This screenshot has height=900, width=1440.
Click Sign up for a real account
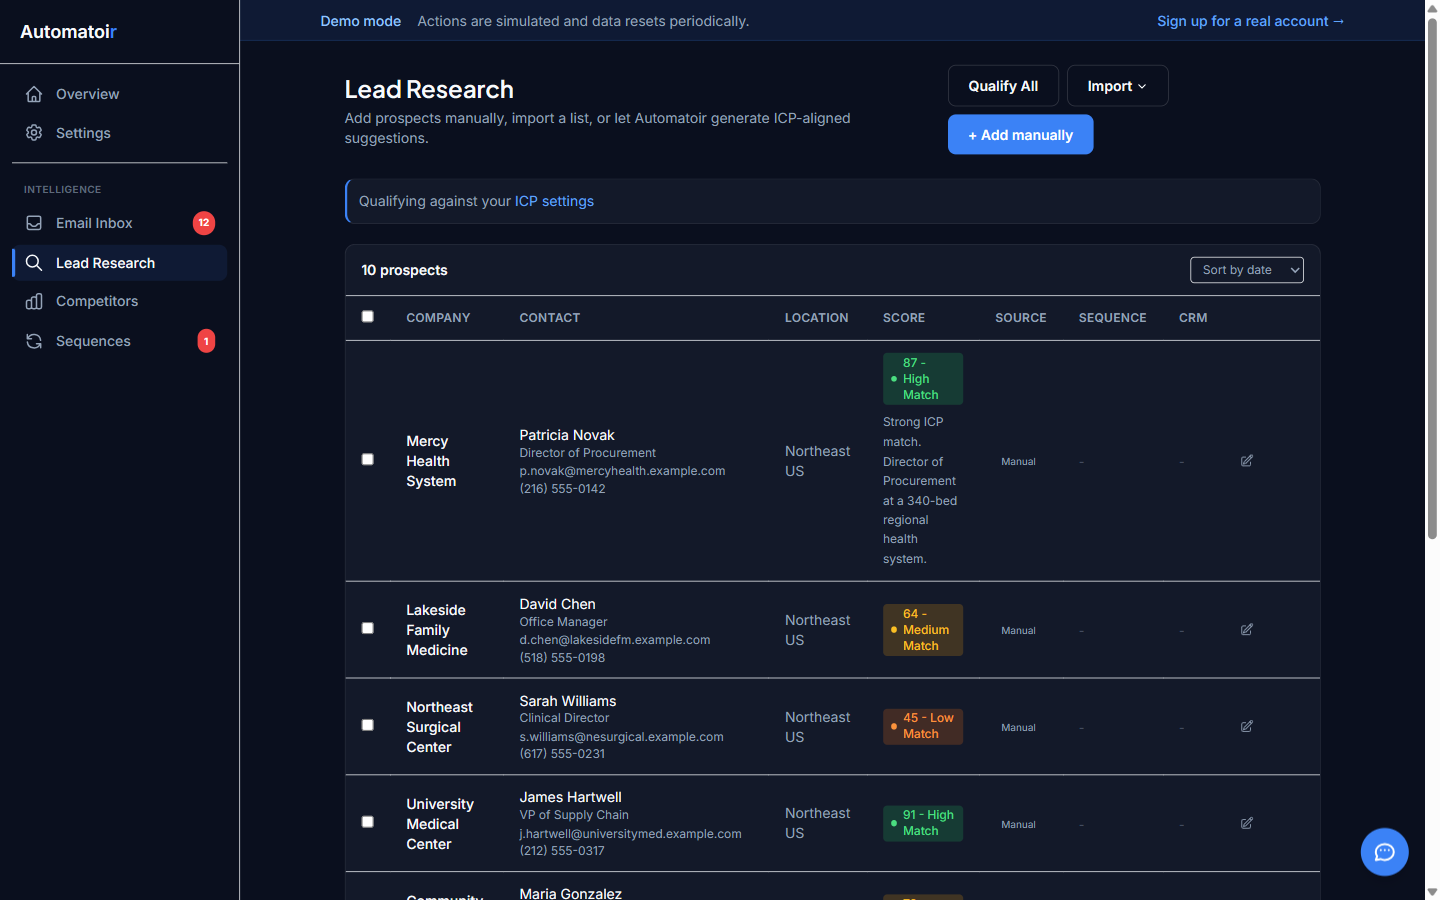[x=1250, y=21]
